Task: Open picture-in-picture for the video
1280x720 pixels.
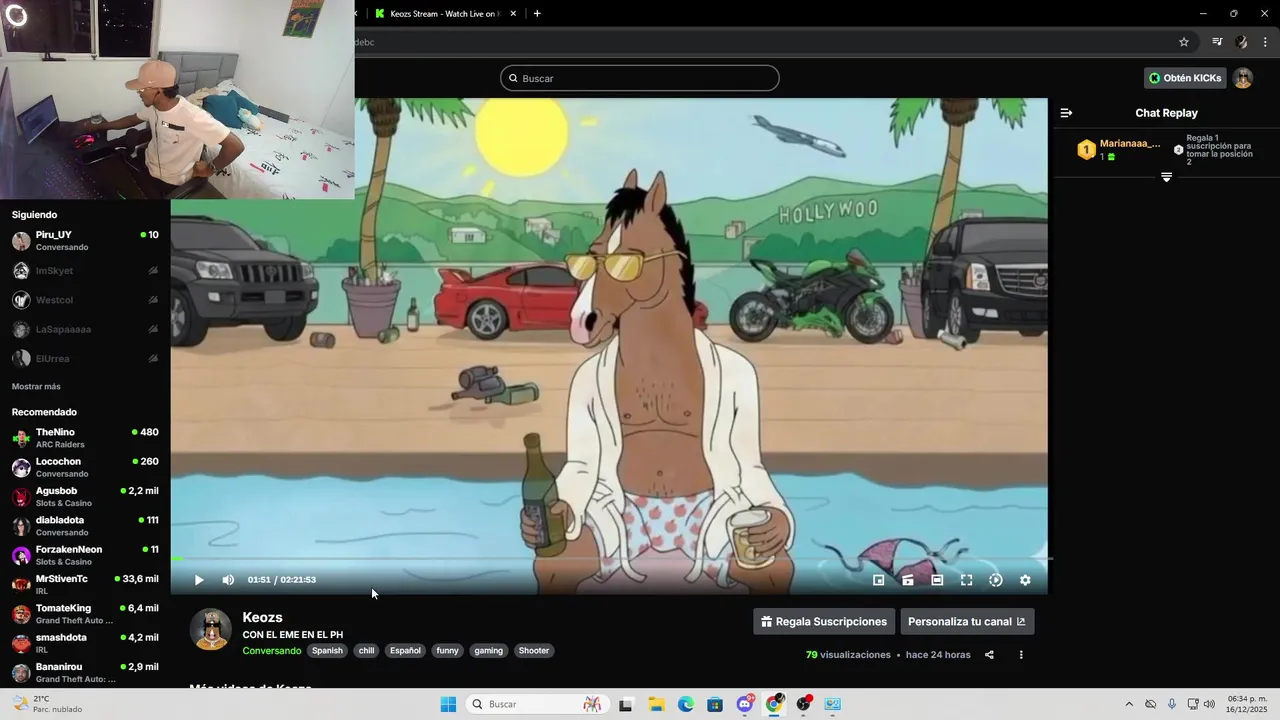Action: click(879, 580)
